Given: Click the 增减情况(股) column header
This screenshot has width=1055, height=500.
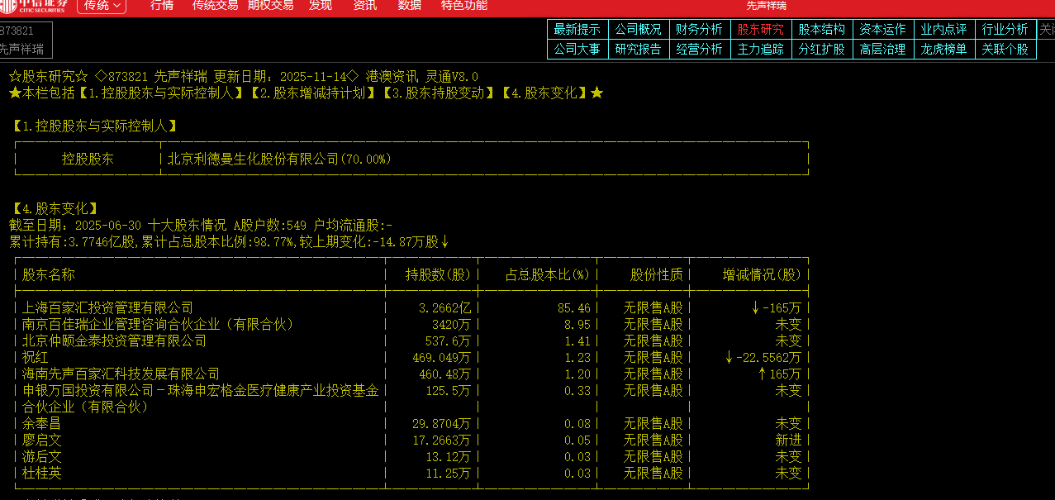Looking at the screenshot, I should (x=762, y=275).
